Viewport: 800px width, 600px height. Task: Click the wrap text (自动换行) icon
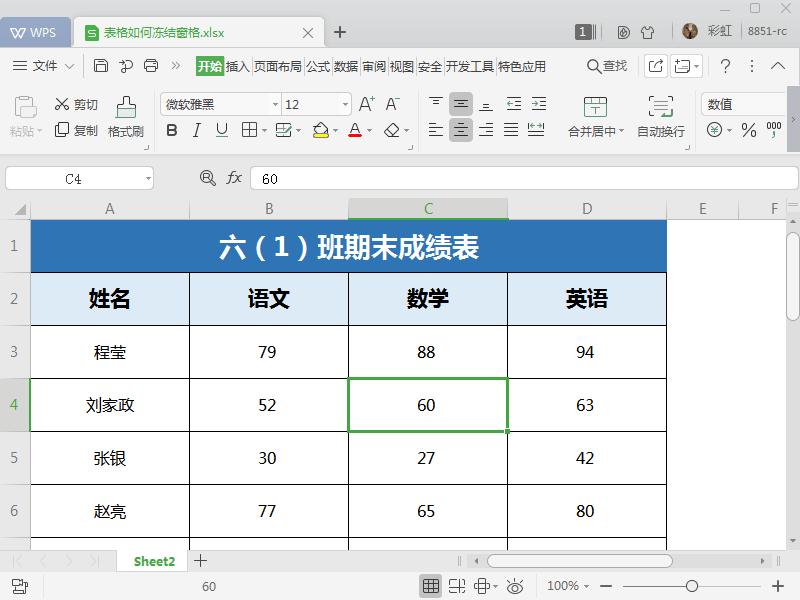(x=660, y=113)
